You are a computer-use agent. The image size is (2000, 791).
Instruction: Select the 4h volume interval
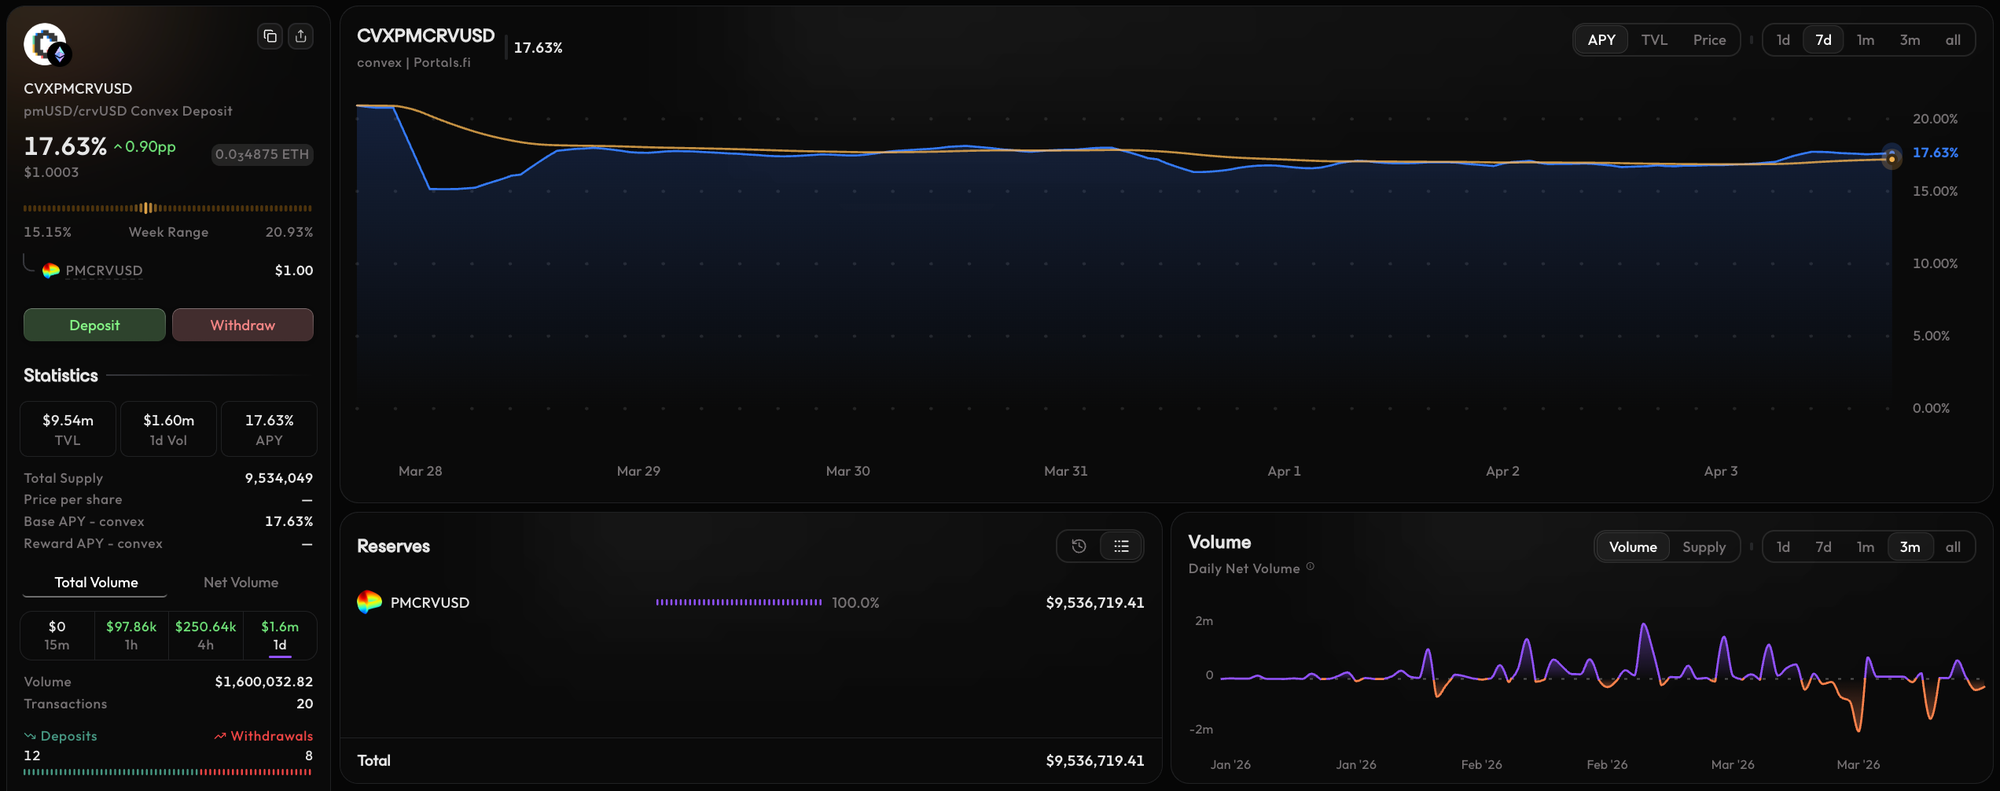pyautogui.click(x=206, y=635)
